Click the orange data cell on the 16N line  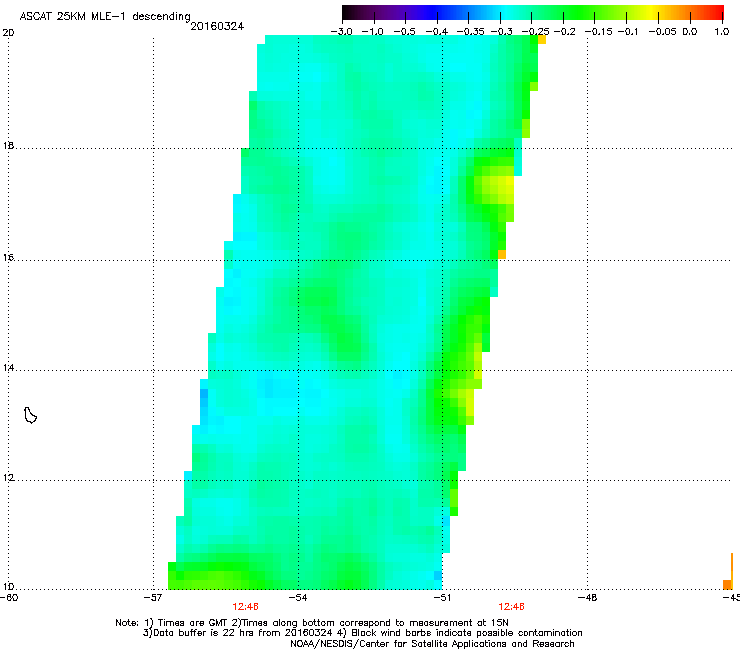coord(502,254)
